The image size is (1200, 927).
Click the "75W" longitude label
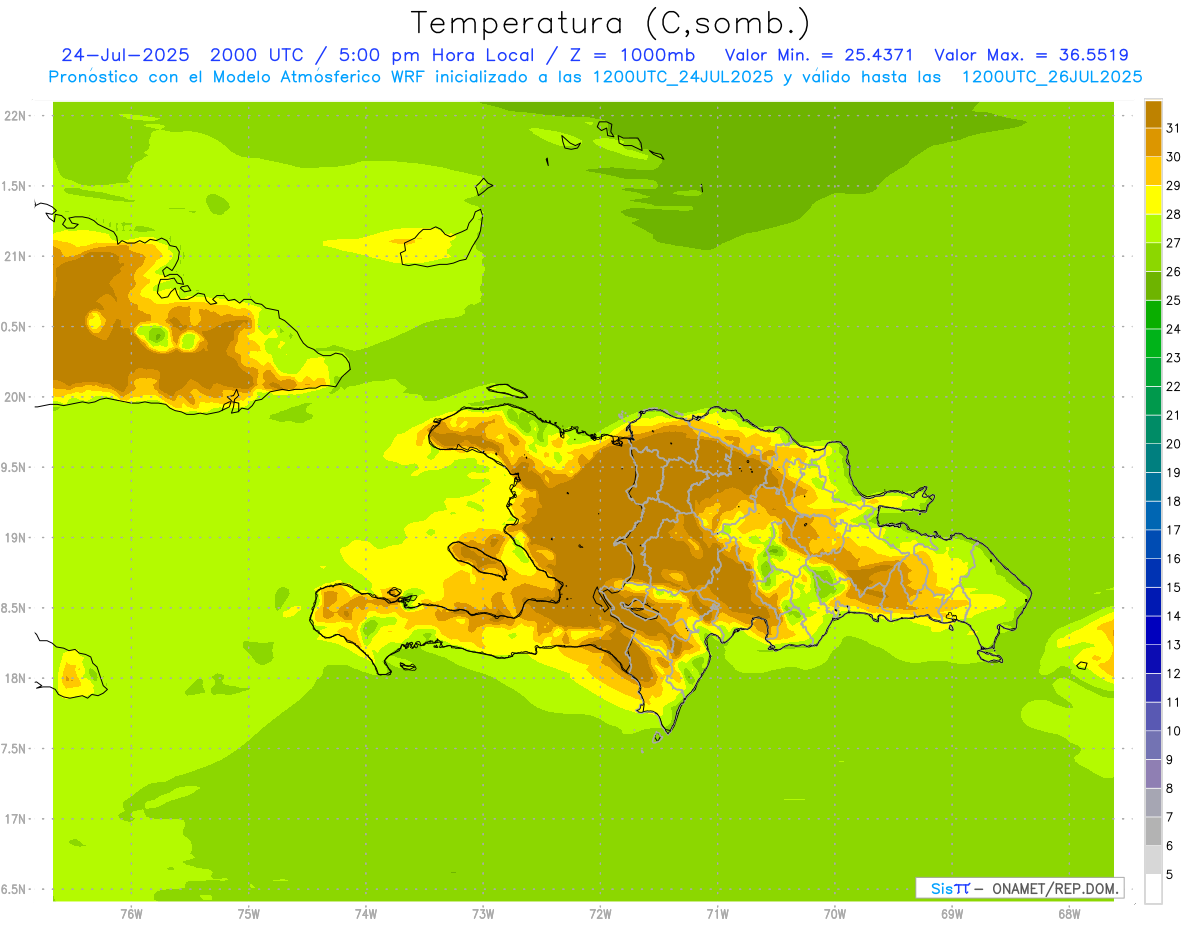point(249,913)
